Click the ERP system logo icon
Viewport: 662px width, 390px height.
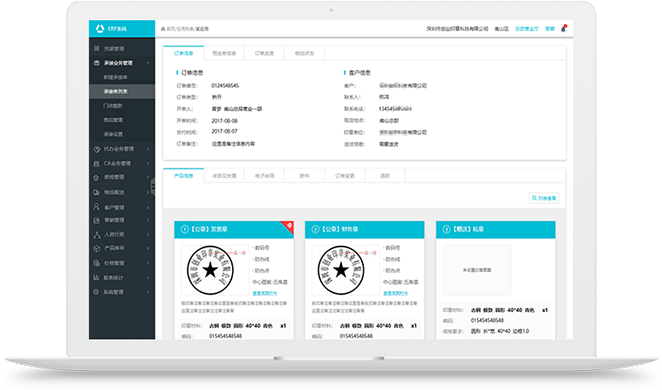coord(100,28)
